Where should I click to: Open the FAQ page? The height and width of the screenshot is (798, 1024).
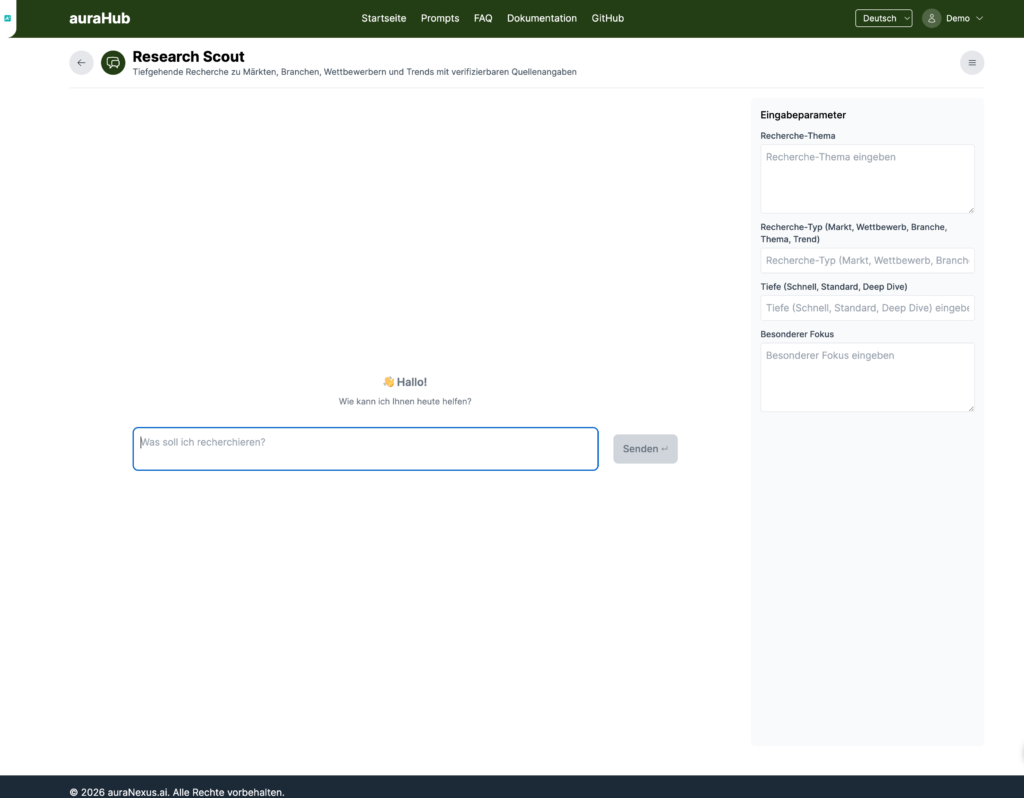click(x=483, y=18)
